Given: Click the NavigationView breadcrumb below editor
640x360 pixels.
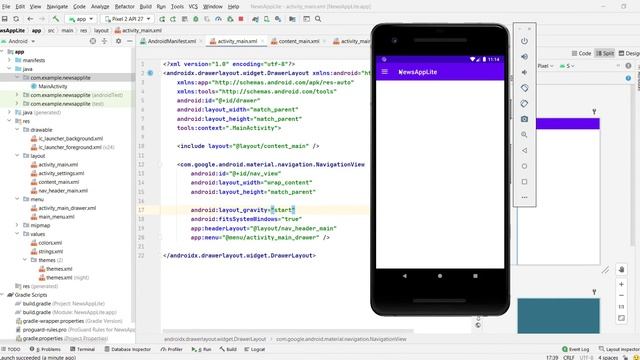Looking at the screenshot, I should click(x=341, y=339).
